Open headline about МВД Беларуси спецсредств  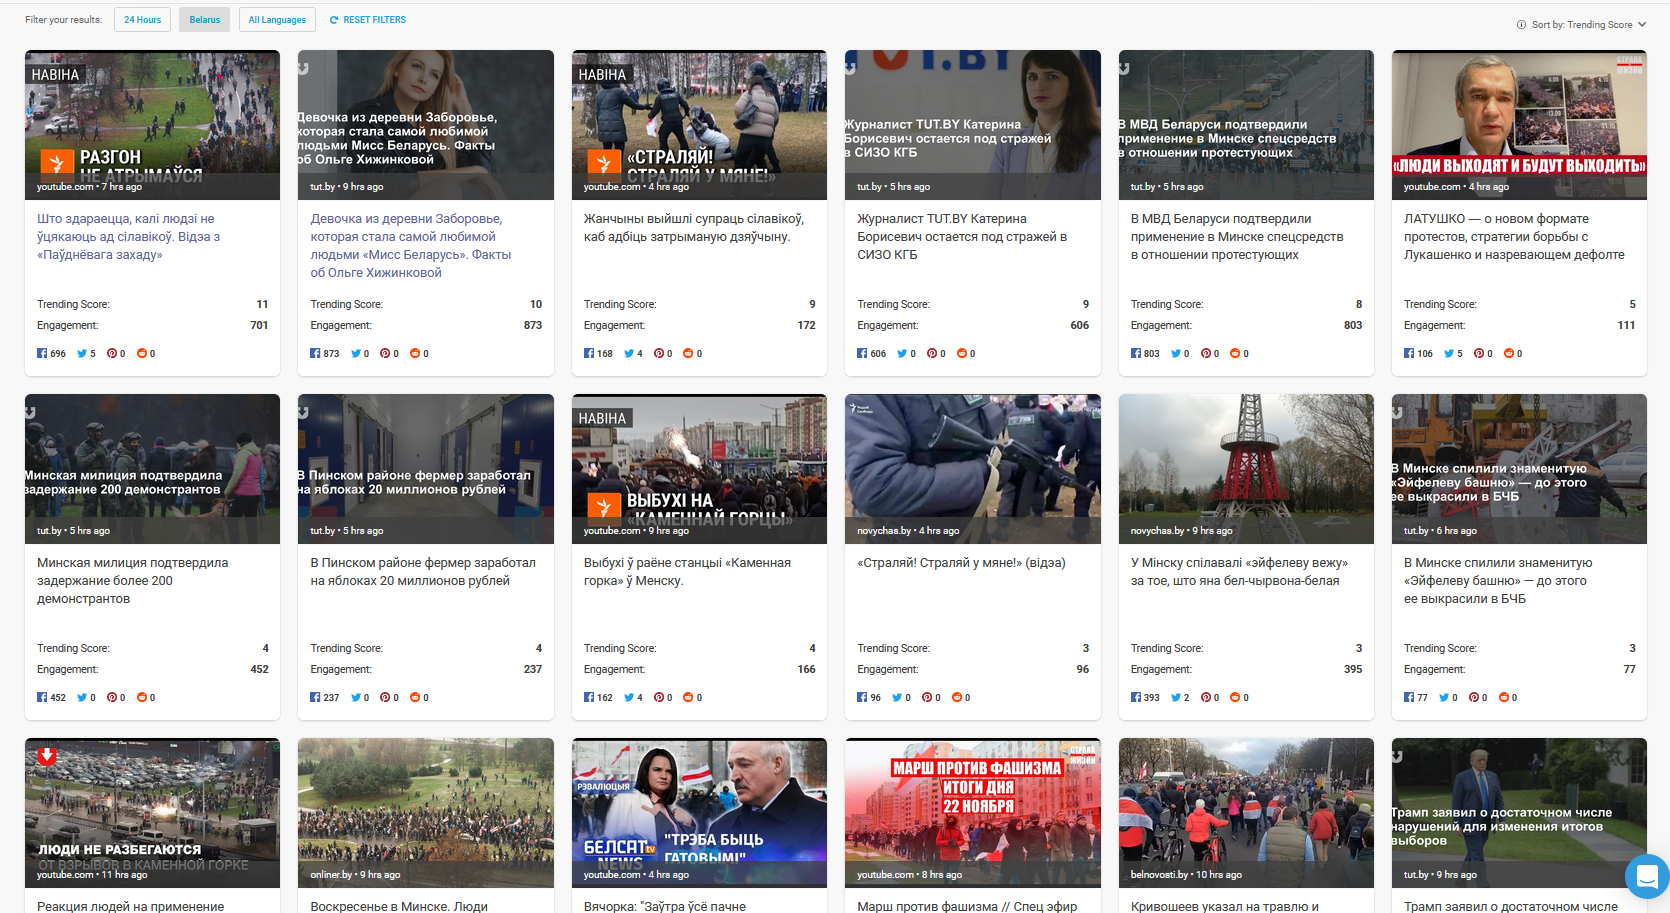pyautogui.click(x=1236, y=236)
